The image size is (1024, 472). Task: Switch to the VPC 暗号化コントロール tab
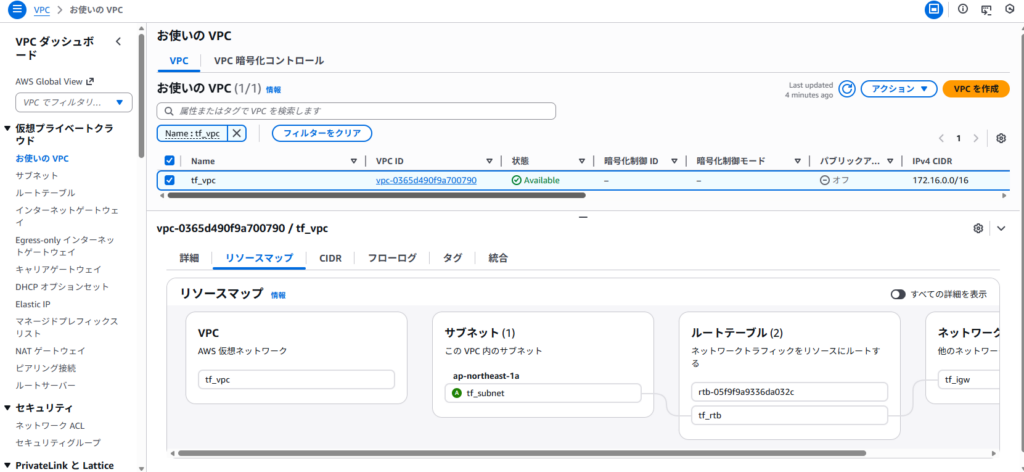[x=268, y=61]
